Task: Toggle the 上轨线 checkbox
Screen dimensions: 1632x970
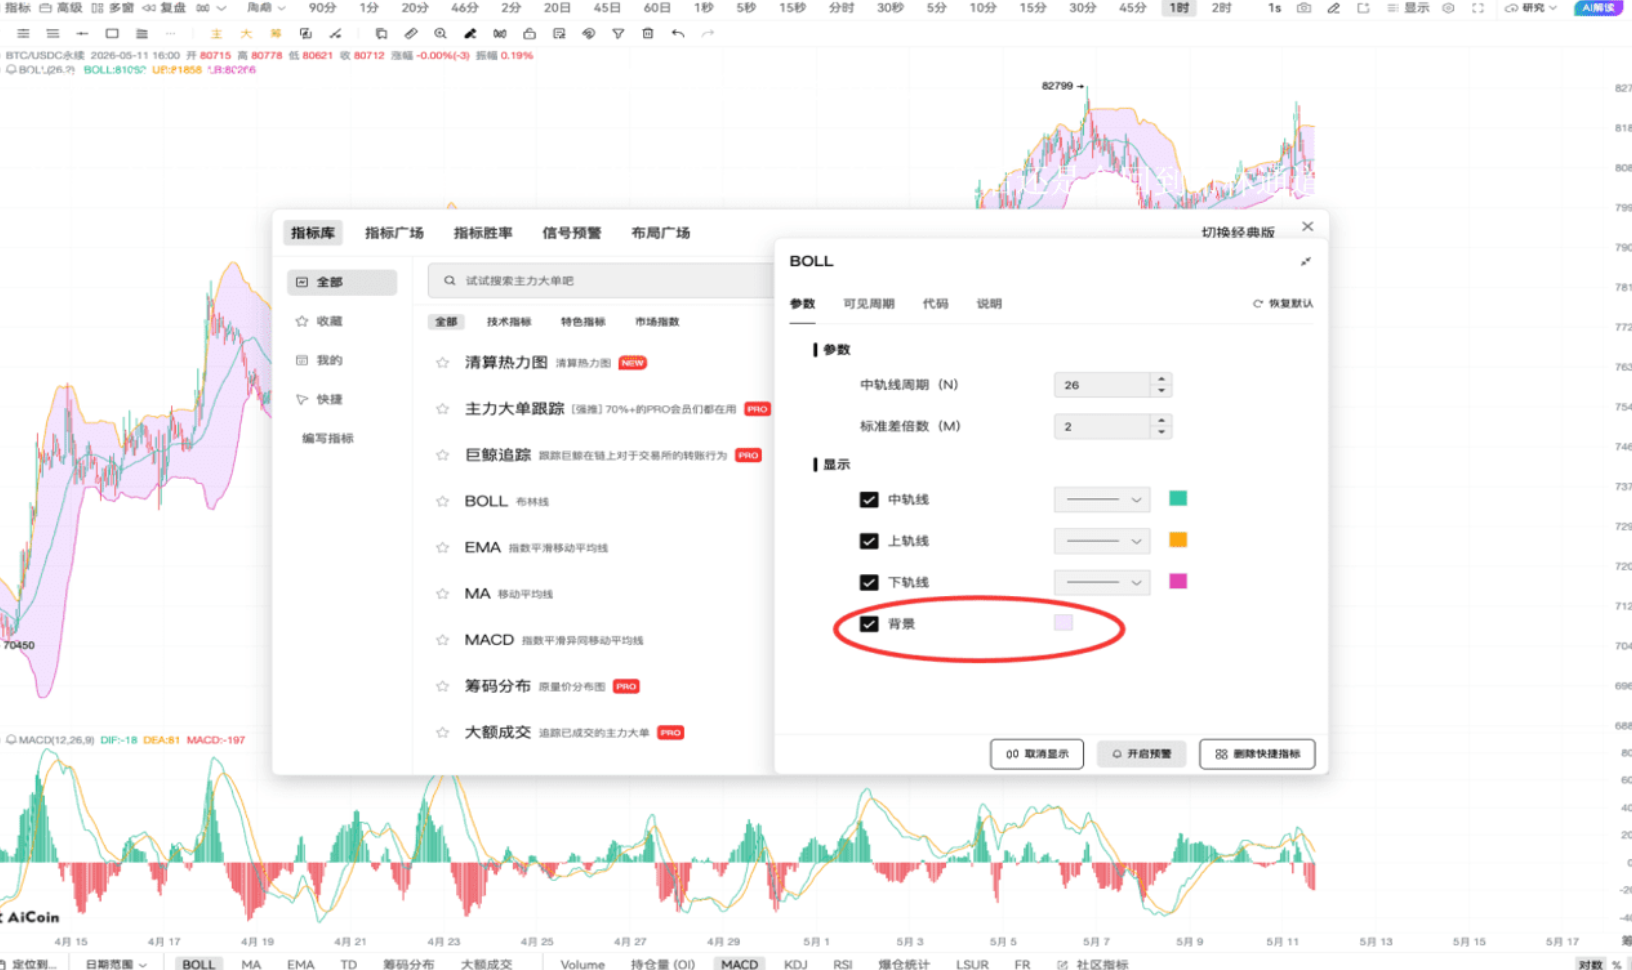Action: pos(869,541)
